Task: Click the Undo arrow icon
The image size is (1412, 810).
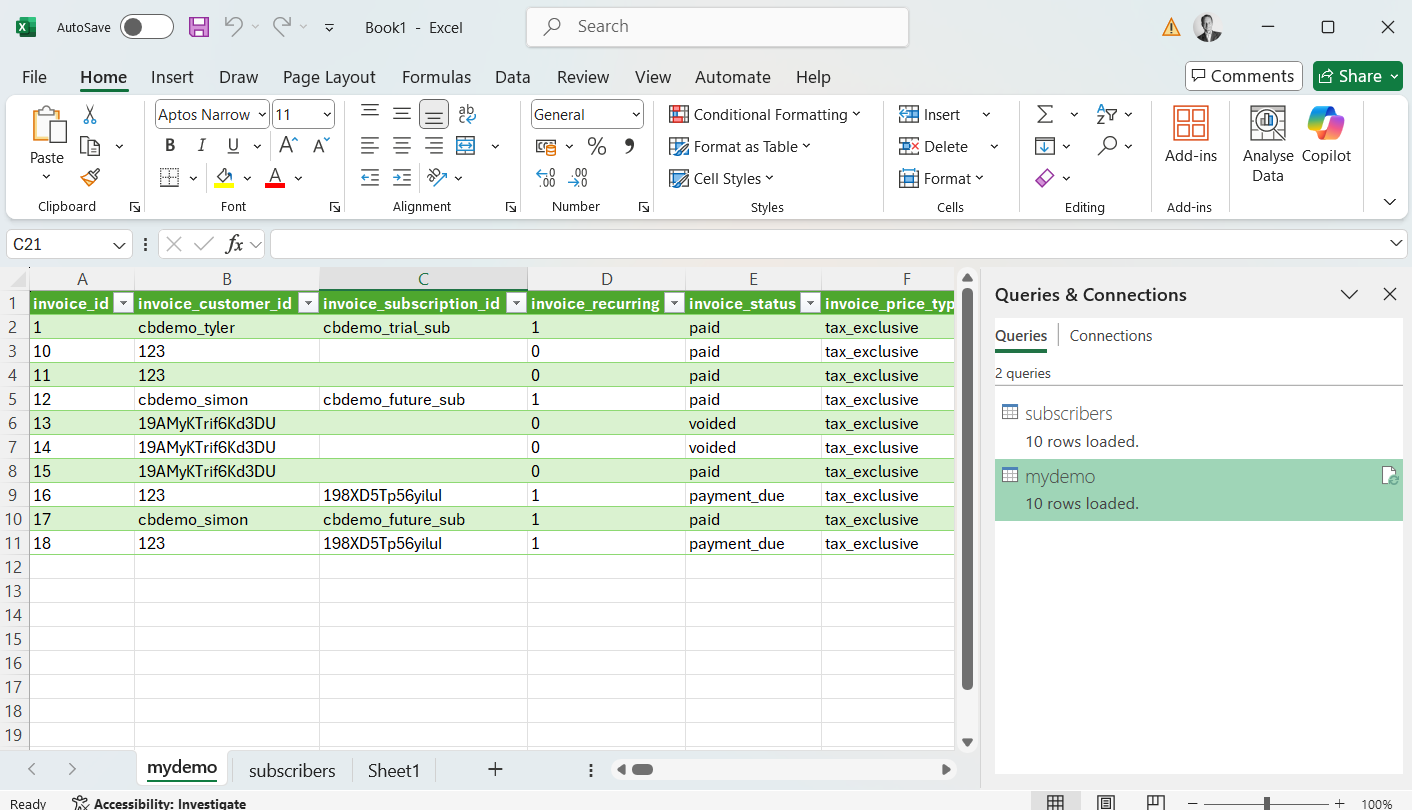Action: click(x=234, y=27)
